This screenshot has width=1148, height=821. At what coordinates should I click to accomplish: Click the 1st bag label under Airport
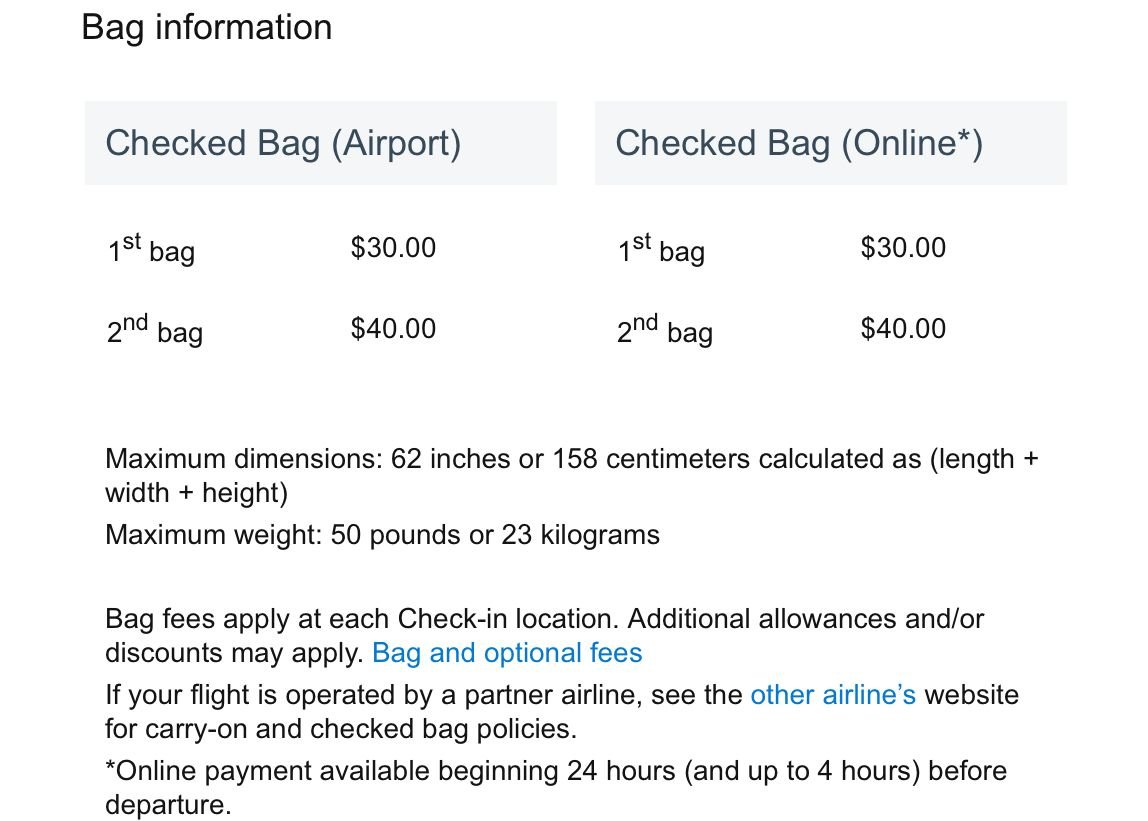point(151,249)
